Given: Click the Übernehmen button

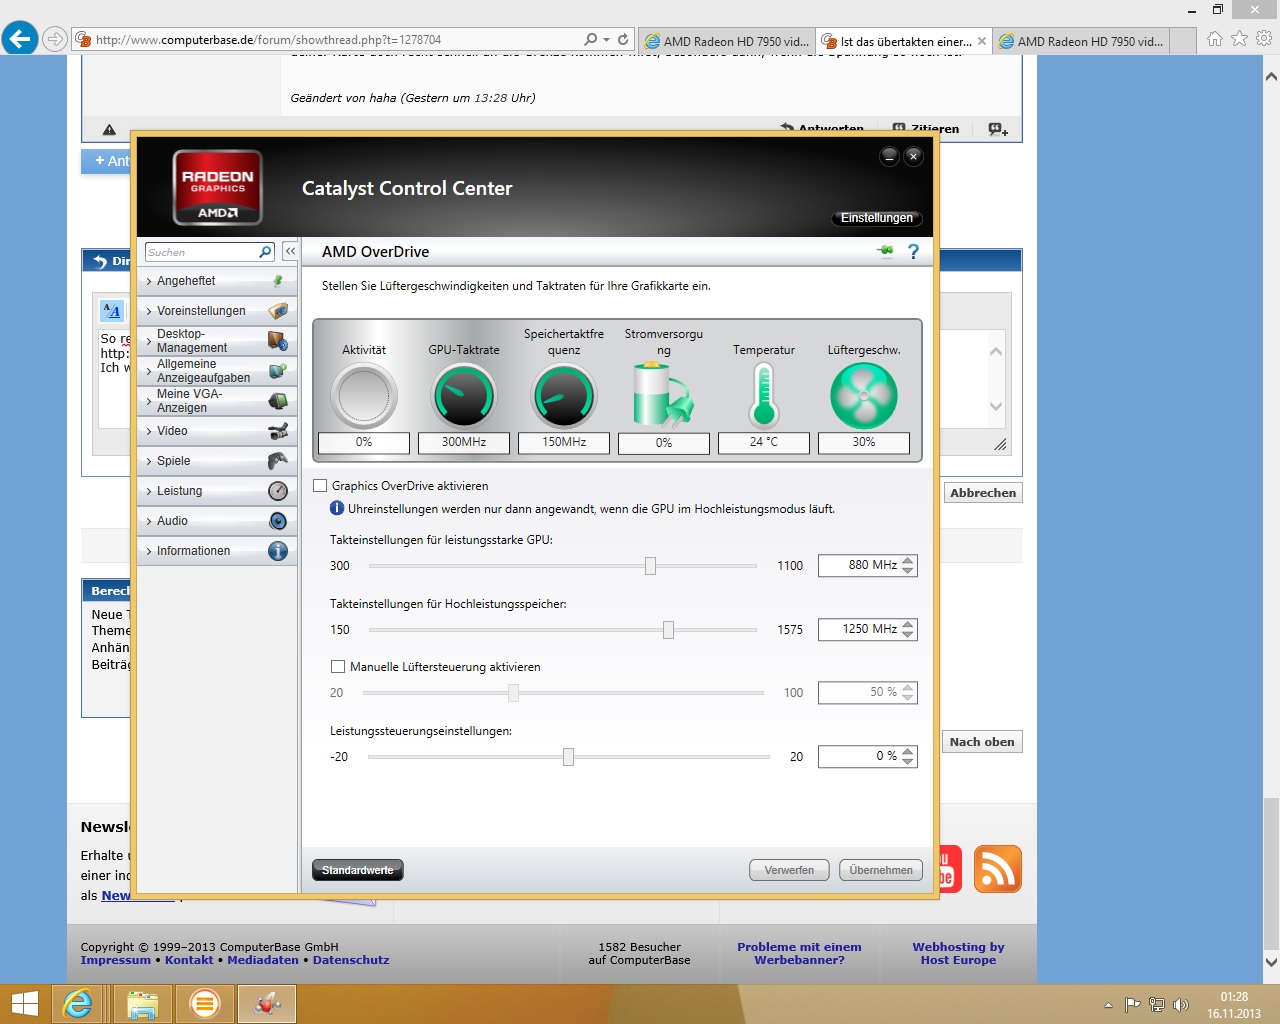Looking at the screenshot, I should click(881, 870).
